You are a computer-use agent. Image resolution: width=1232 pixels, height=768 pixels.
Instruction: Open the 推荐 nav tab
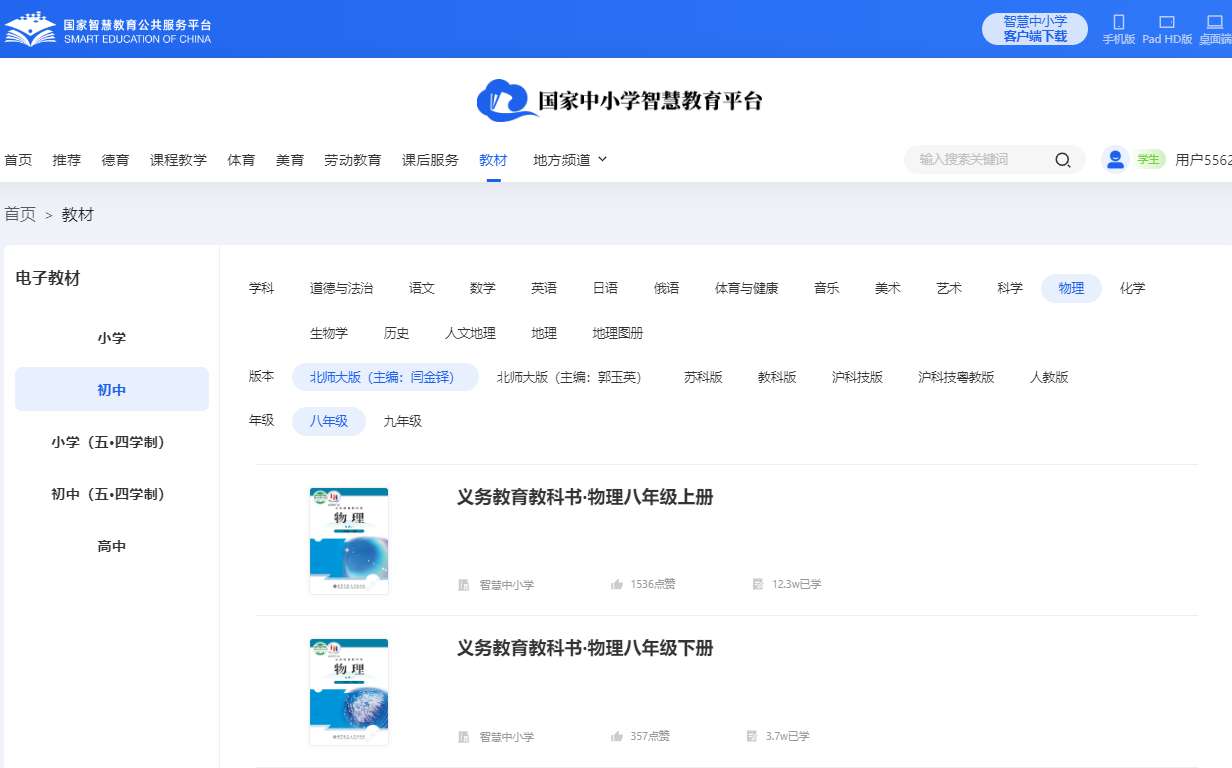pos(67,160)
